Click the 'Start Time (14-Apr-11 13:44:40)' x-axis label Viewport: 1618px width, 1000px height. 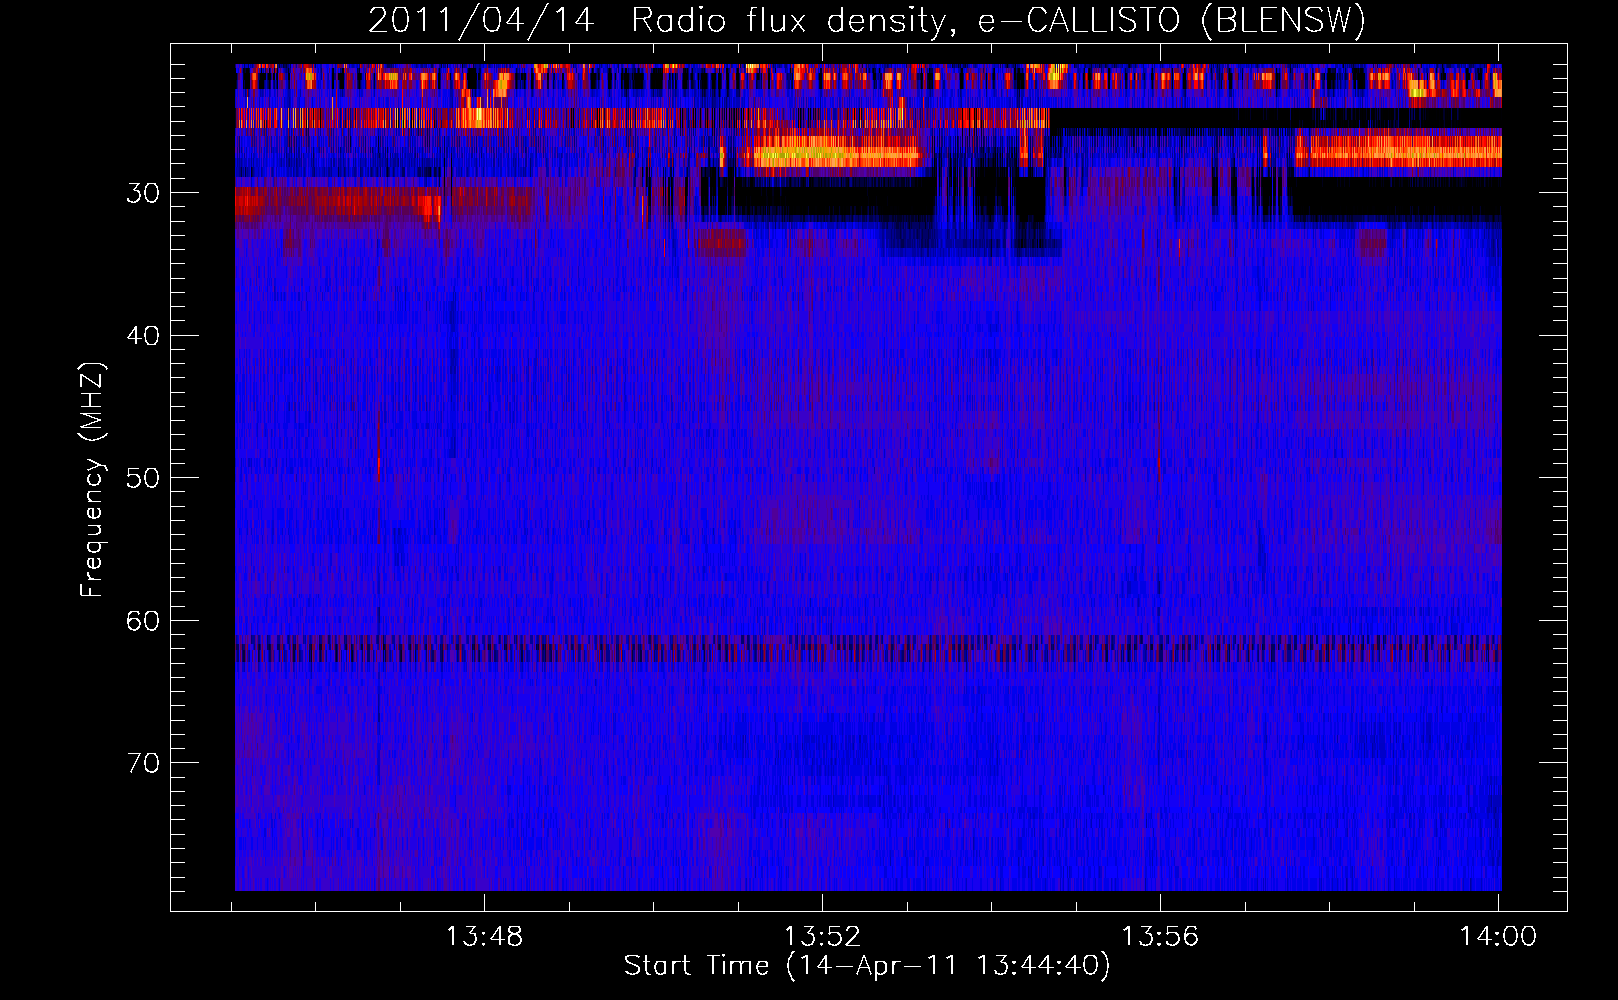(867, 966)
